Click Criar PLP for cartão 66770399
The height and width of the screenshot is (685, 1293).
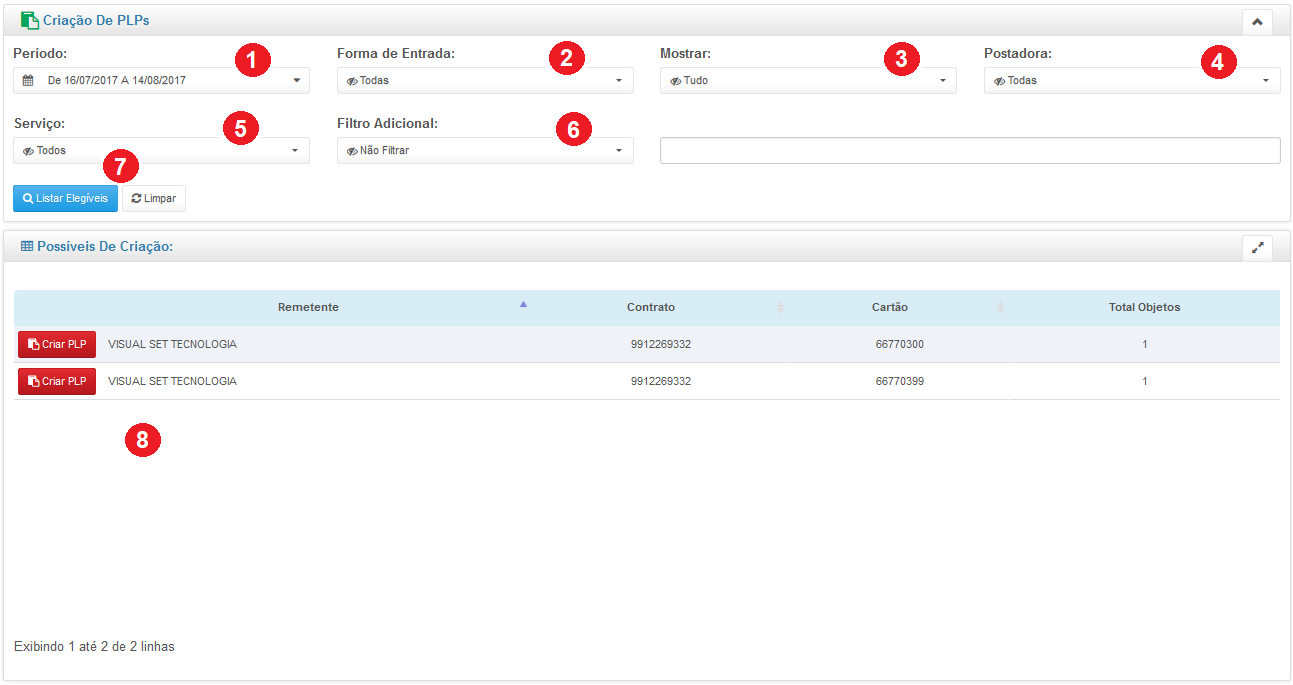pos(57,381)
